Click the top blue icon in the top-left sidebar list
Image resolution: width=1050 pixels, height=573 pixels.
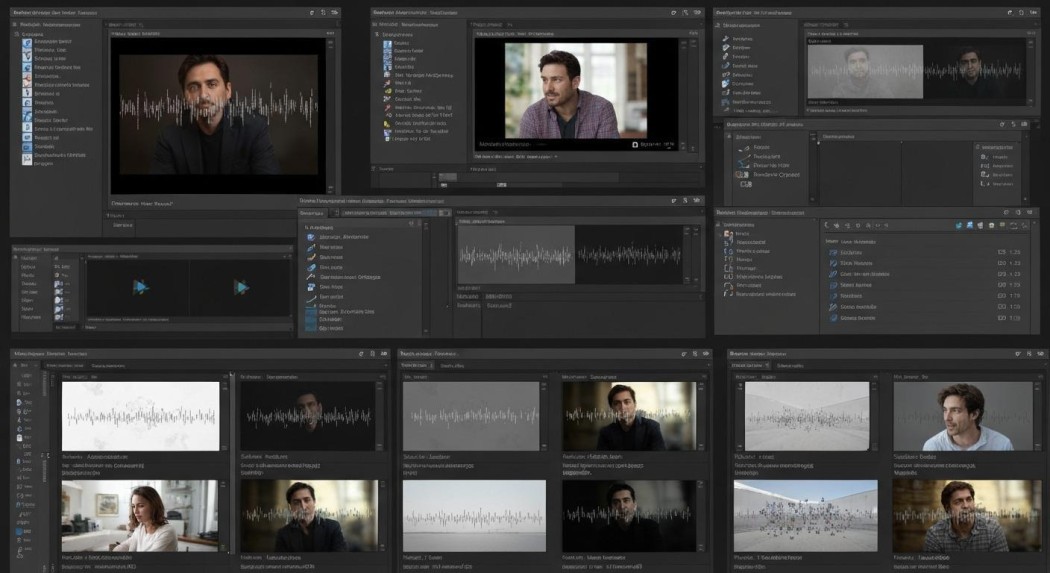[x=27, y=42]
